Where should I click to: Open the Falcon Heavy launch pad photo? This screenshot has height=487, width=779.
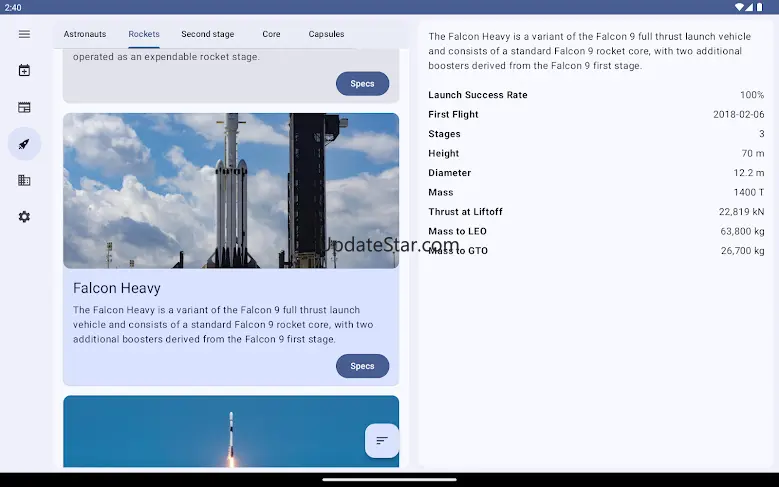click(x=231, y=191)
